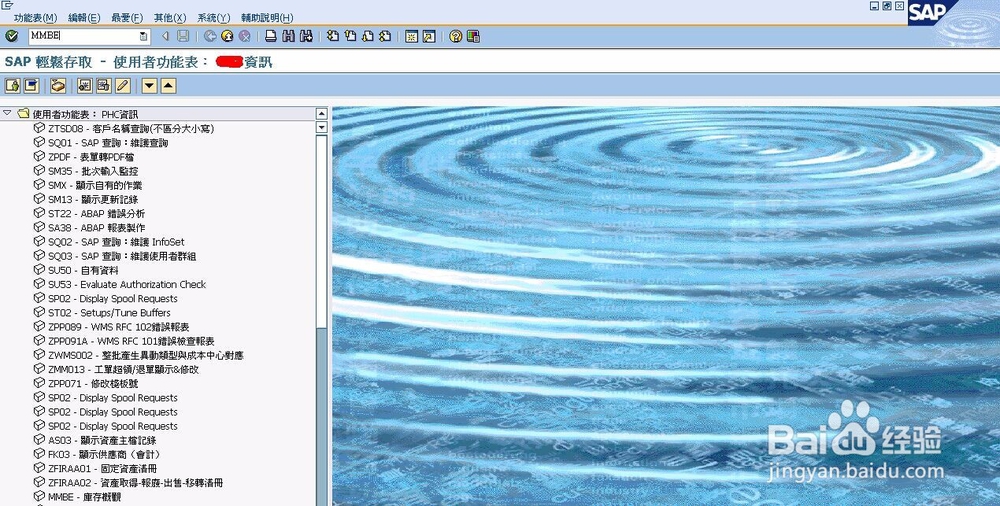Open the Help question mark icon
Screen dimensions: 1000x506
[455, 36]
